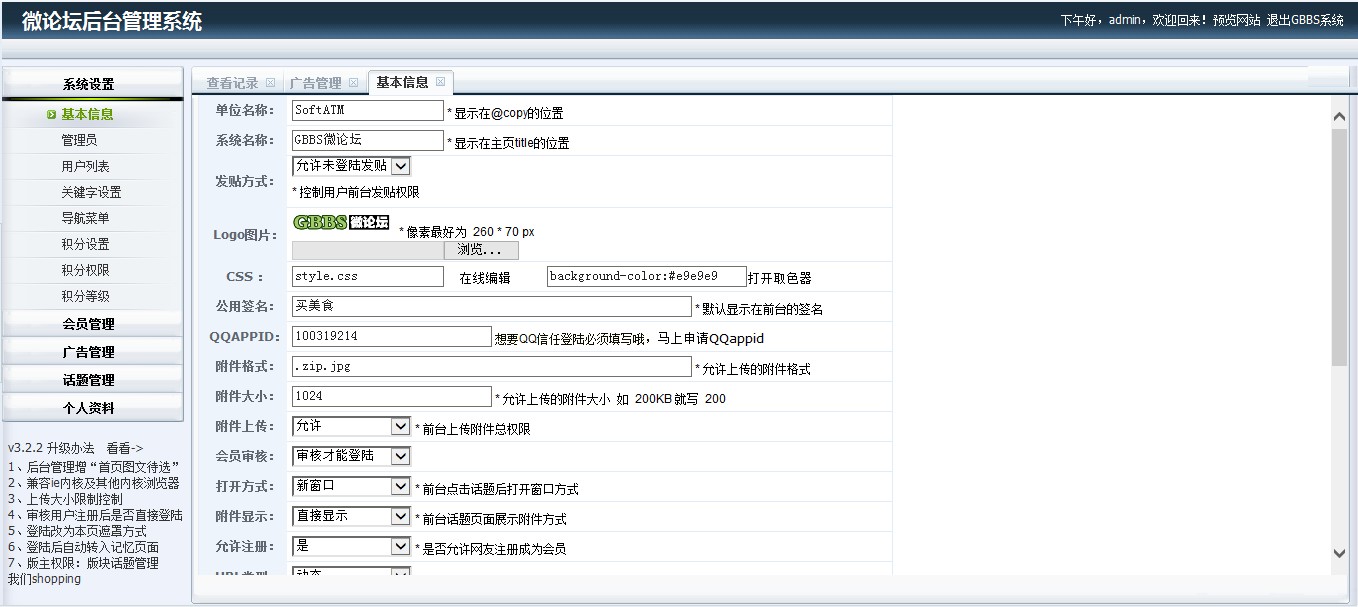Click the 看看-> upgrade notes link
The height and width of the screenshot is (607, 1358).
pos(125,448)
